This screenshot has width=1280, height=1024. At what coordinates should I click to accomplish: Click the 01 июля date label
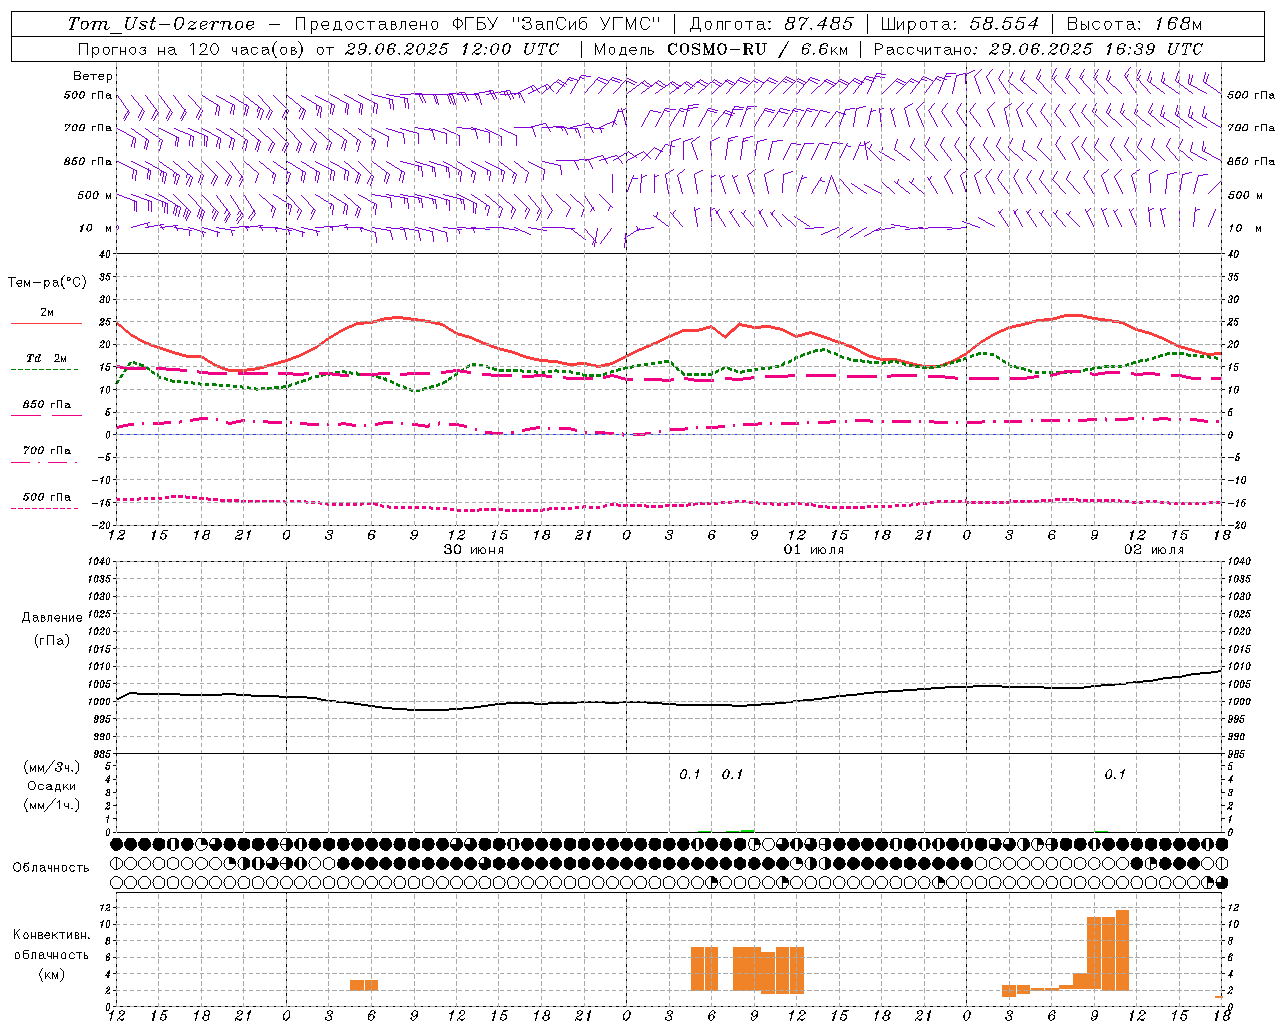tap(813, 550)
